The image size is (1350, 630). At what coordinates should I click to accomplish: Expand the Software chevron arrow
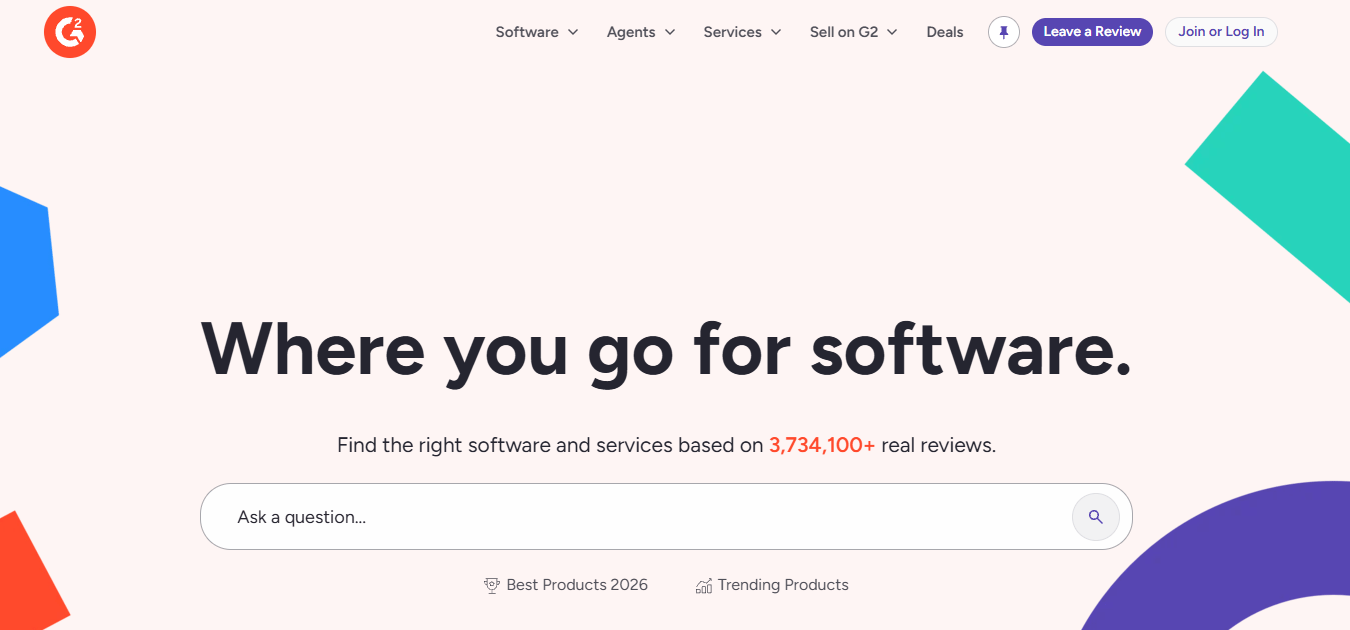tap(573, 32)
